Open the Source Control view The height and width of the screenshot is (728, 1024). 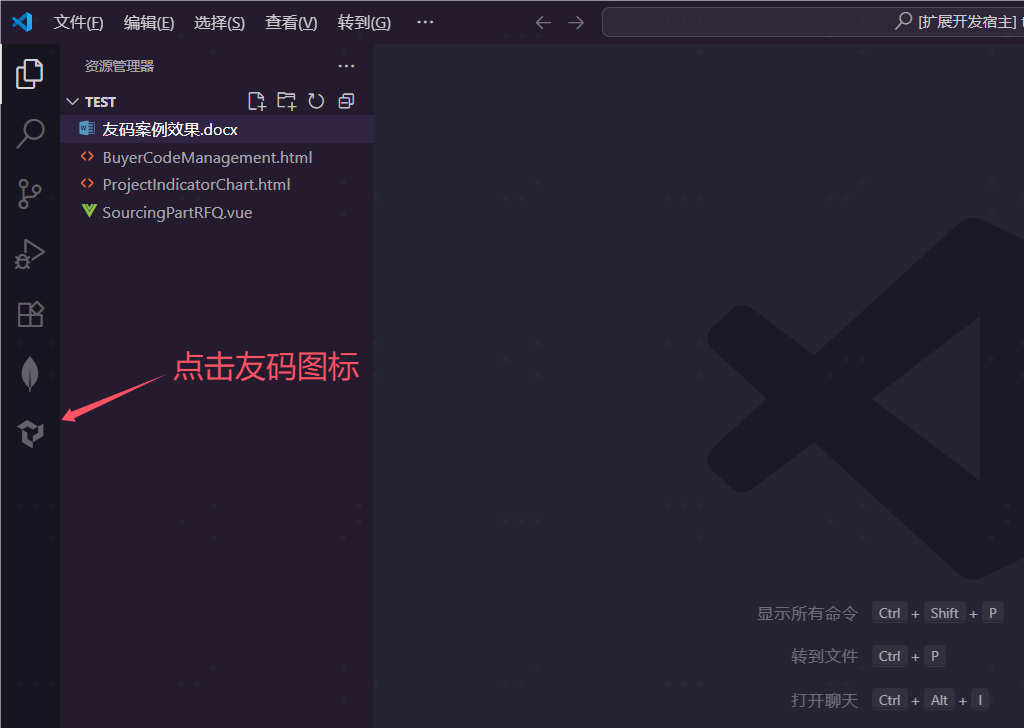(x=30, y=194)
